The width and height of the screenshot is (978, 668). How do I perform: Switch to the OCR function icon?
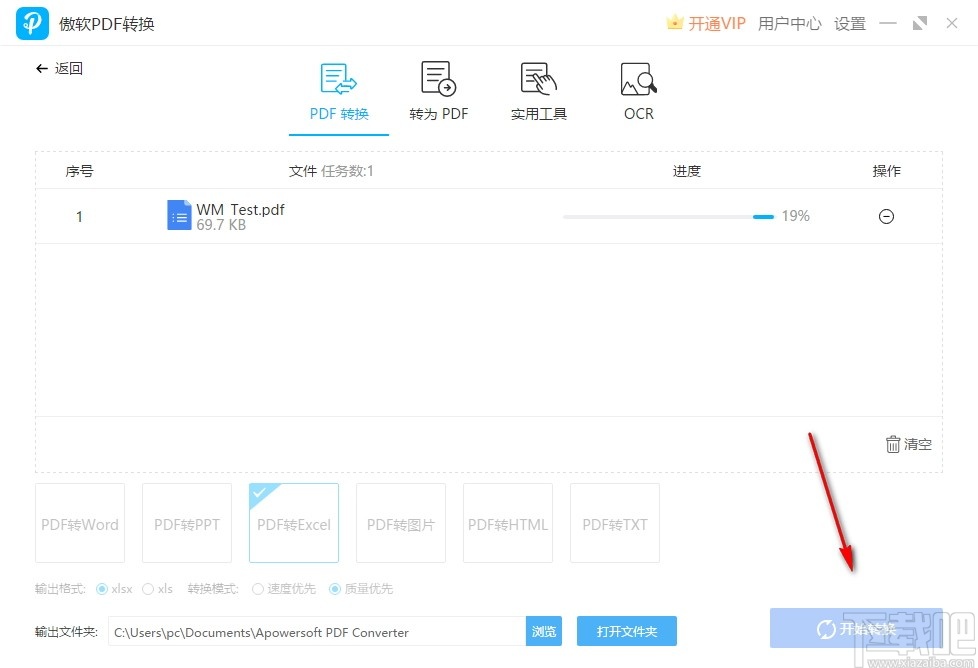637,90
